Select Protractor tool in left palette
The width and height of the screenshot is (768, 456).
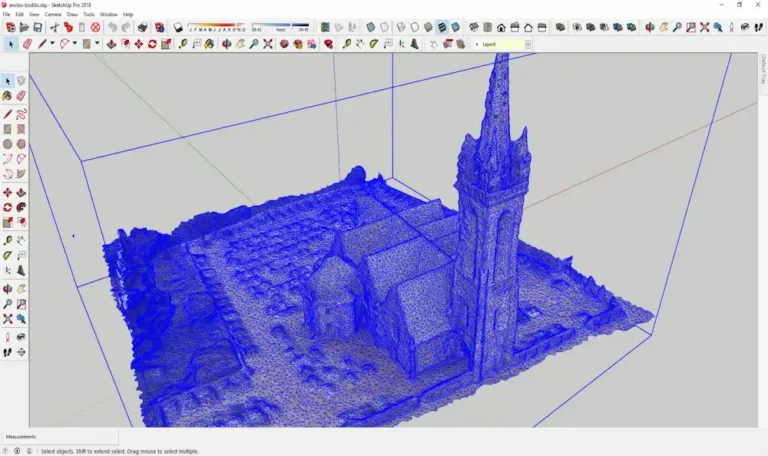click(7, 255)
